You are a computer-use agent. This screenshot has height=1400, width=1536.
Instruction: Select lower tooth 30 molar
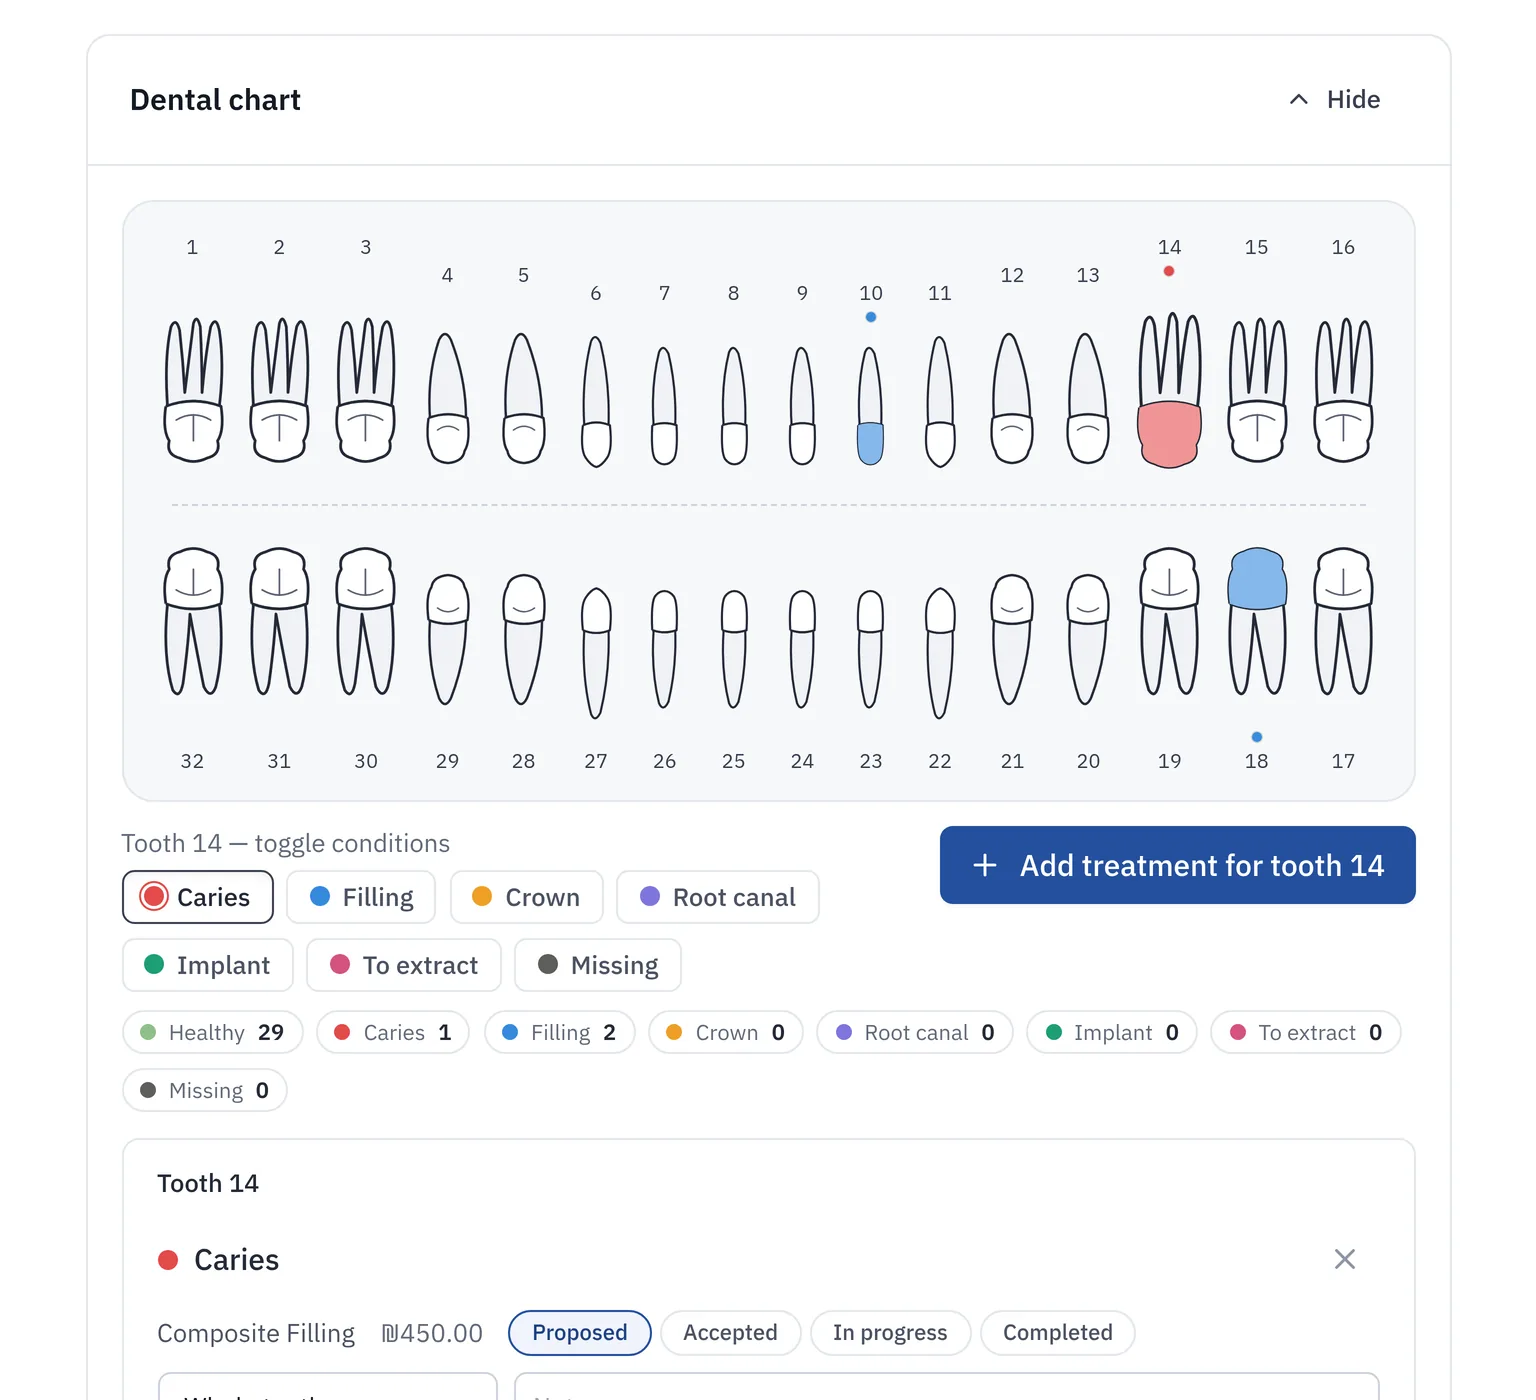pos(366,621)
